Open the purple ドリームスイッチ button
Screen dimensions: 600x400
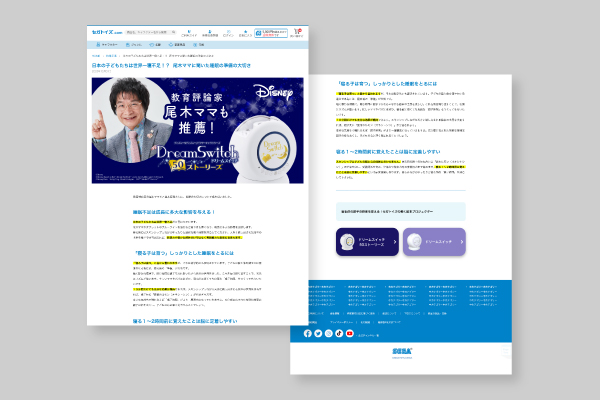point(434,242)
